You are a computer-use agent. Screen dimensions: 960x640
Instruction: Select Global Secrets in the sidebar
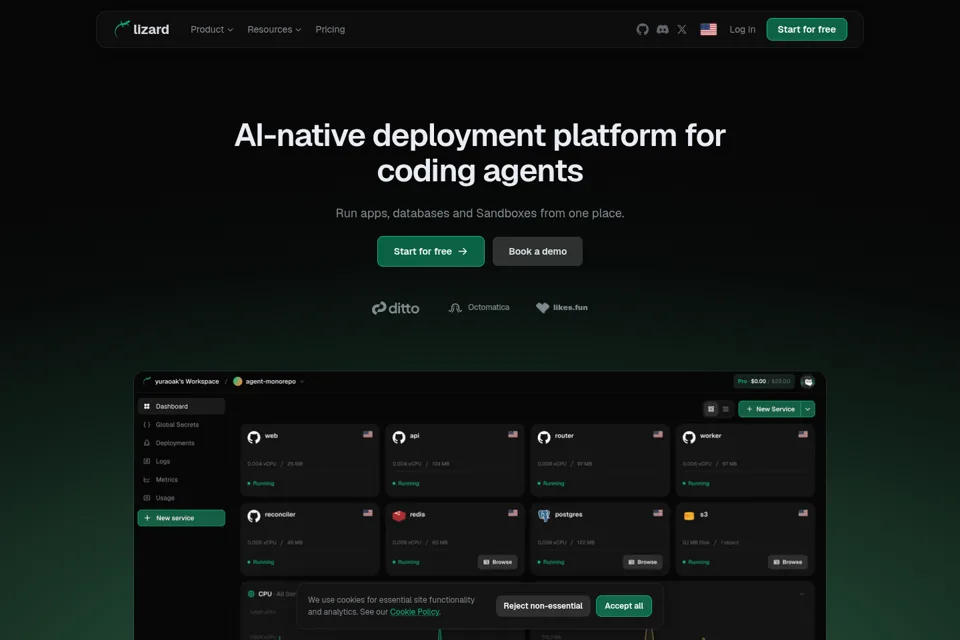pos(181,424)
